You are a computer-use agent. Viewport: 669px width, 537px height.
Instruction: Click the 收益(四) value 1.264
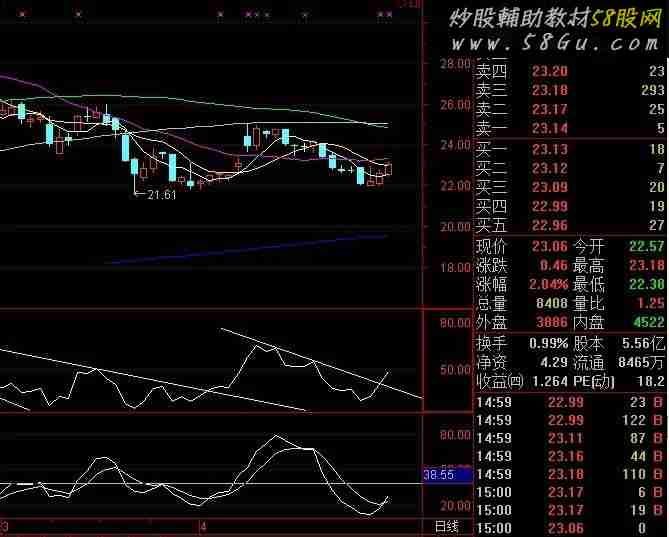[x=550, y=381]
